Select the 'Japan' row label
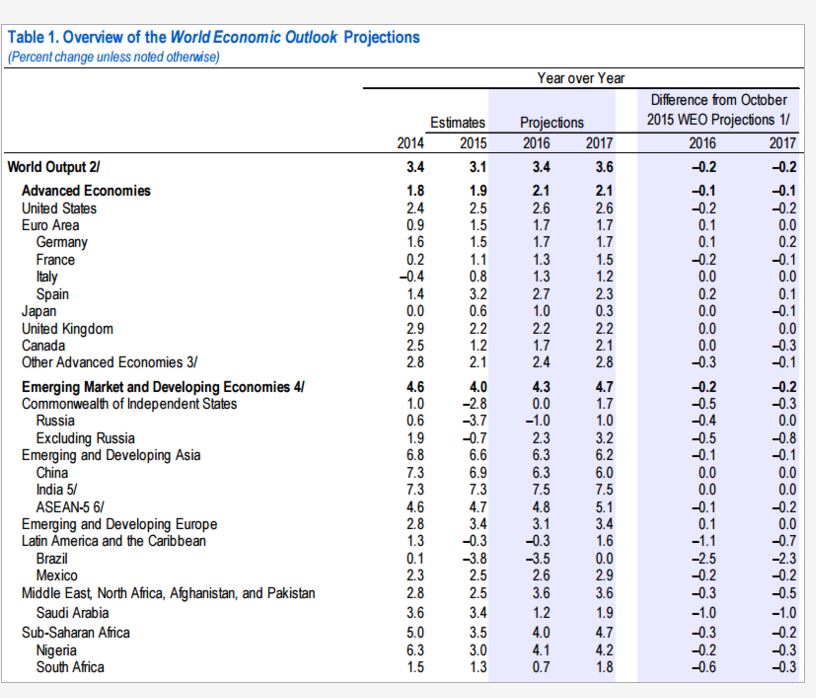 click(39, 311)
